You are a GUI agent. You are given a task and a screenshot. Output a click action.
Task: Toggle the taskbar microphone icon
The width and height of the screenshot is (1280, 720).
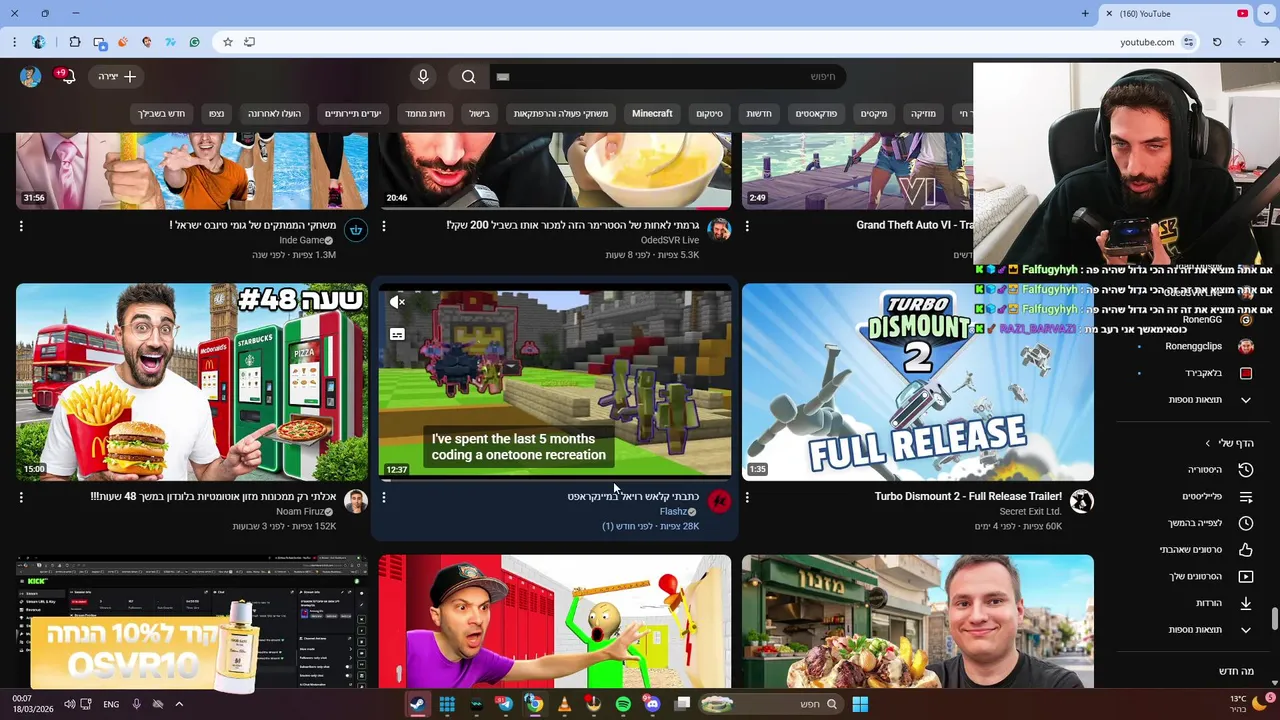(136, 704)
